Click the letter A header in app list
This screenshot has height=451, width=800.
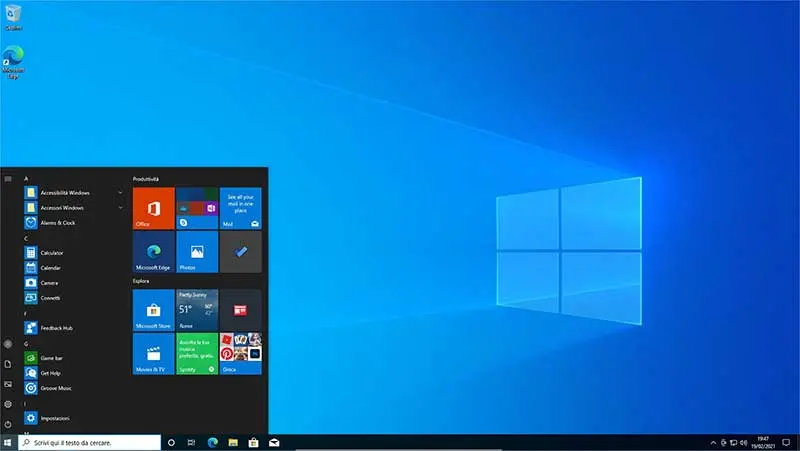coord(26,179)
